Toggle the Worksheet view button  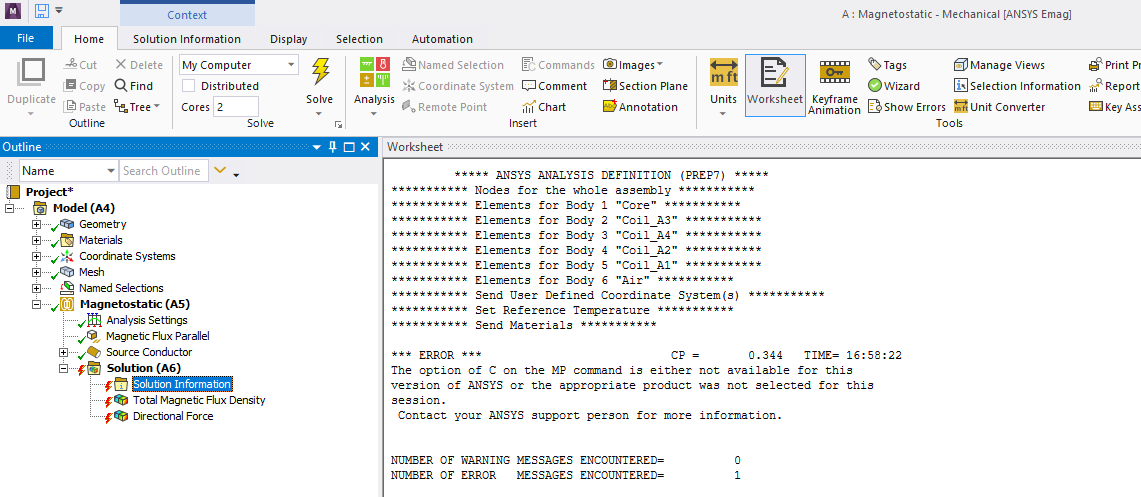click(775, 84)
